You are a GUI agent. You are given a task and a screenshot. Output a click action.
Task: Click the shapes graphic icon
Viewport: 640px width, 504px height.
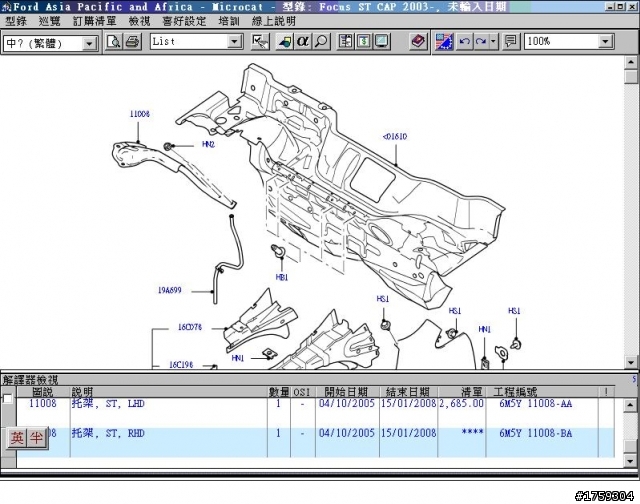pos(284,41)
